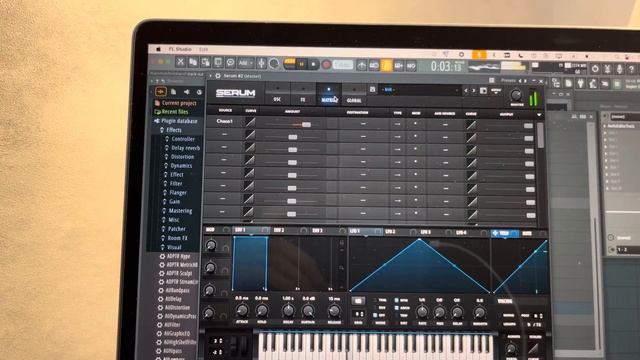640x360 pixels.
Task: Click Serum's MASTER volume knob
Action: (516, 95)
